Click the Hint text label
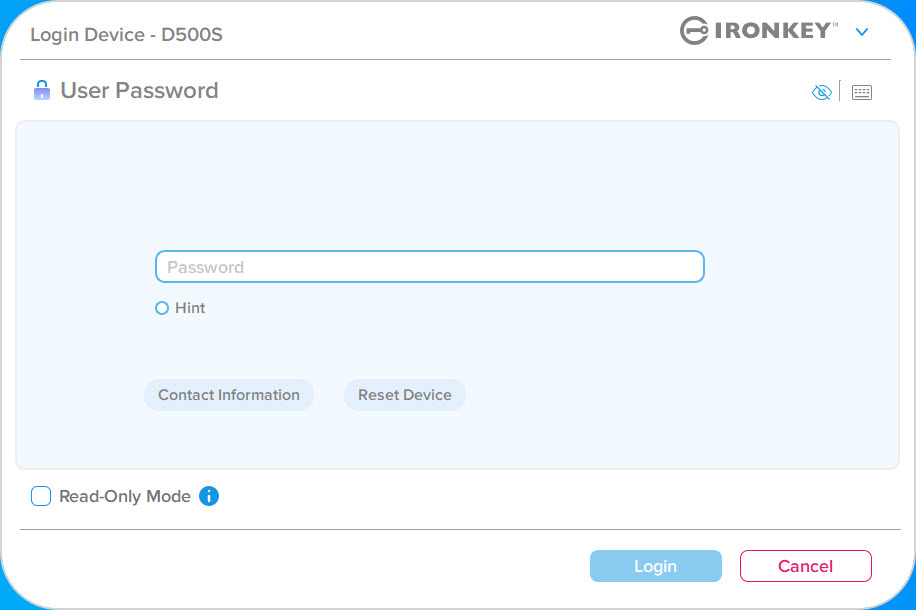 [x=190, y=308]
